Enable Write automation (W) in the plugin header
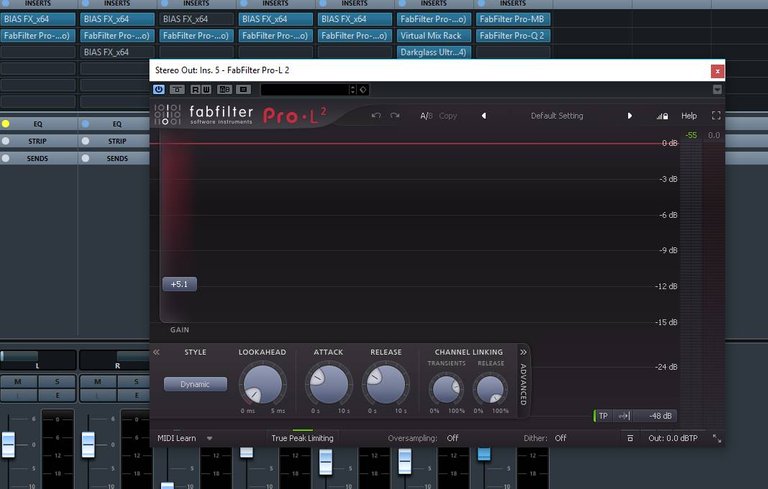 tap(206, 89)
